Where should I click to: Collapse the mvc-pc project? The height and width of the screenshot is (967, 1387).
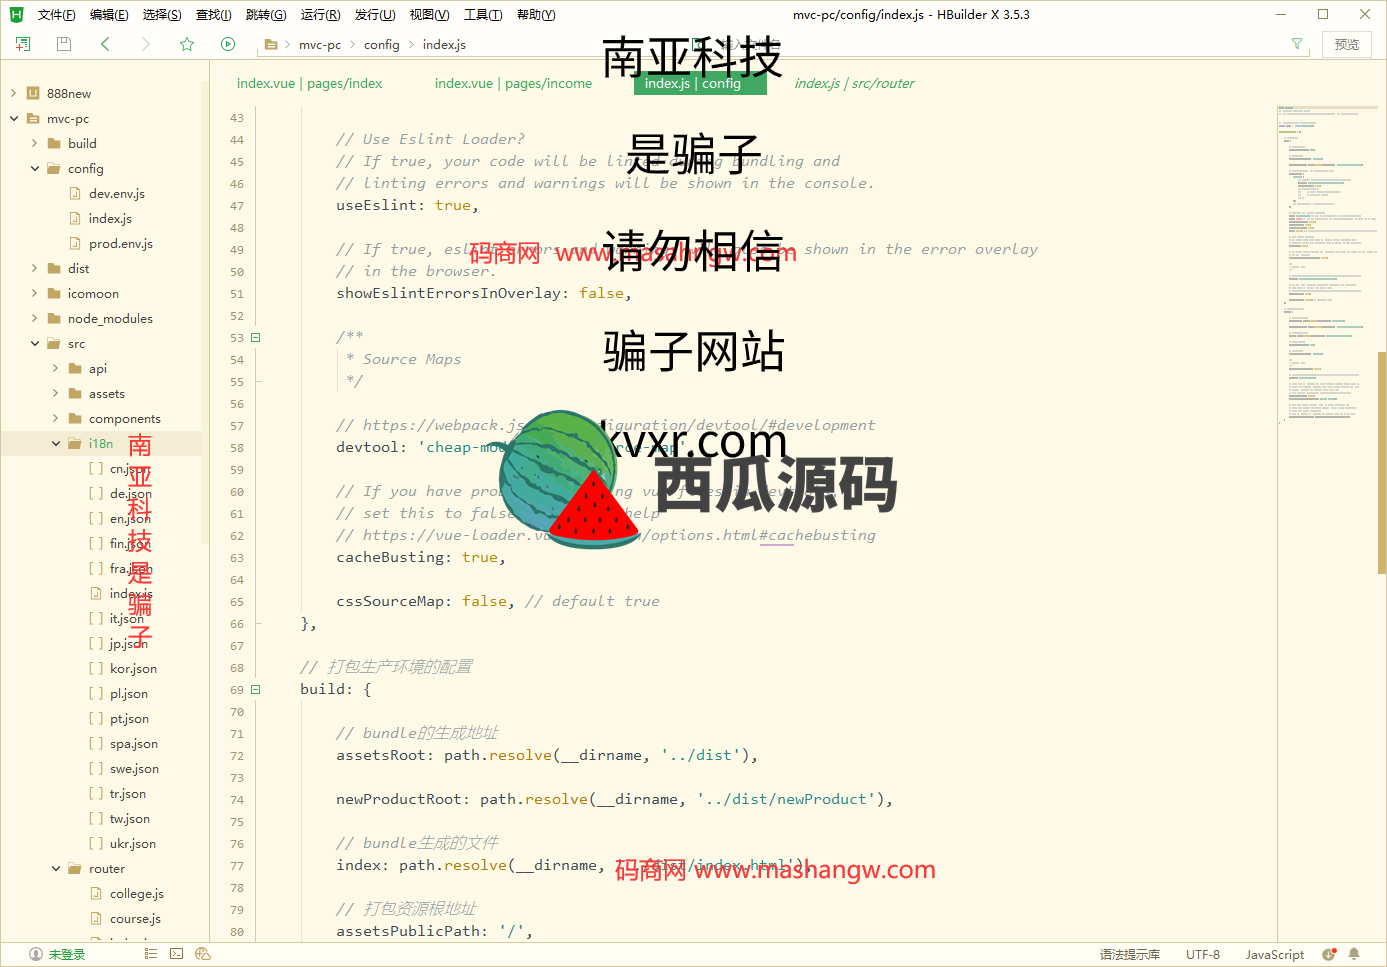14,118
